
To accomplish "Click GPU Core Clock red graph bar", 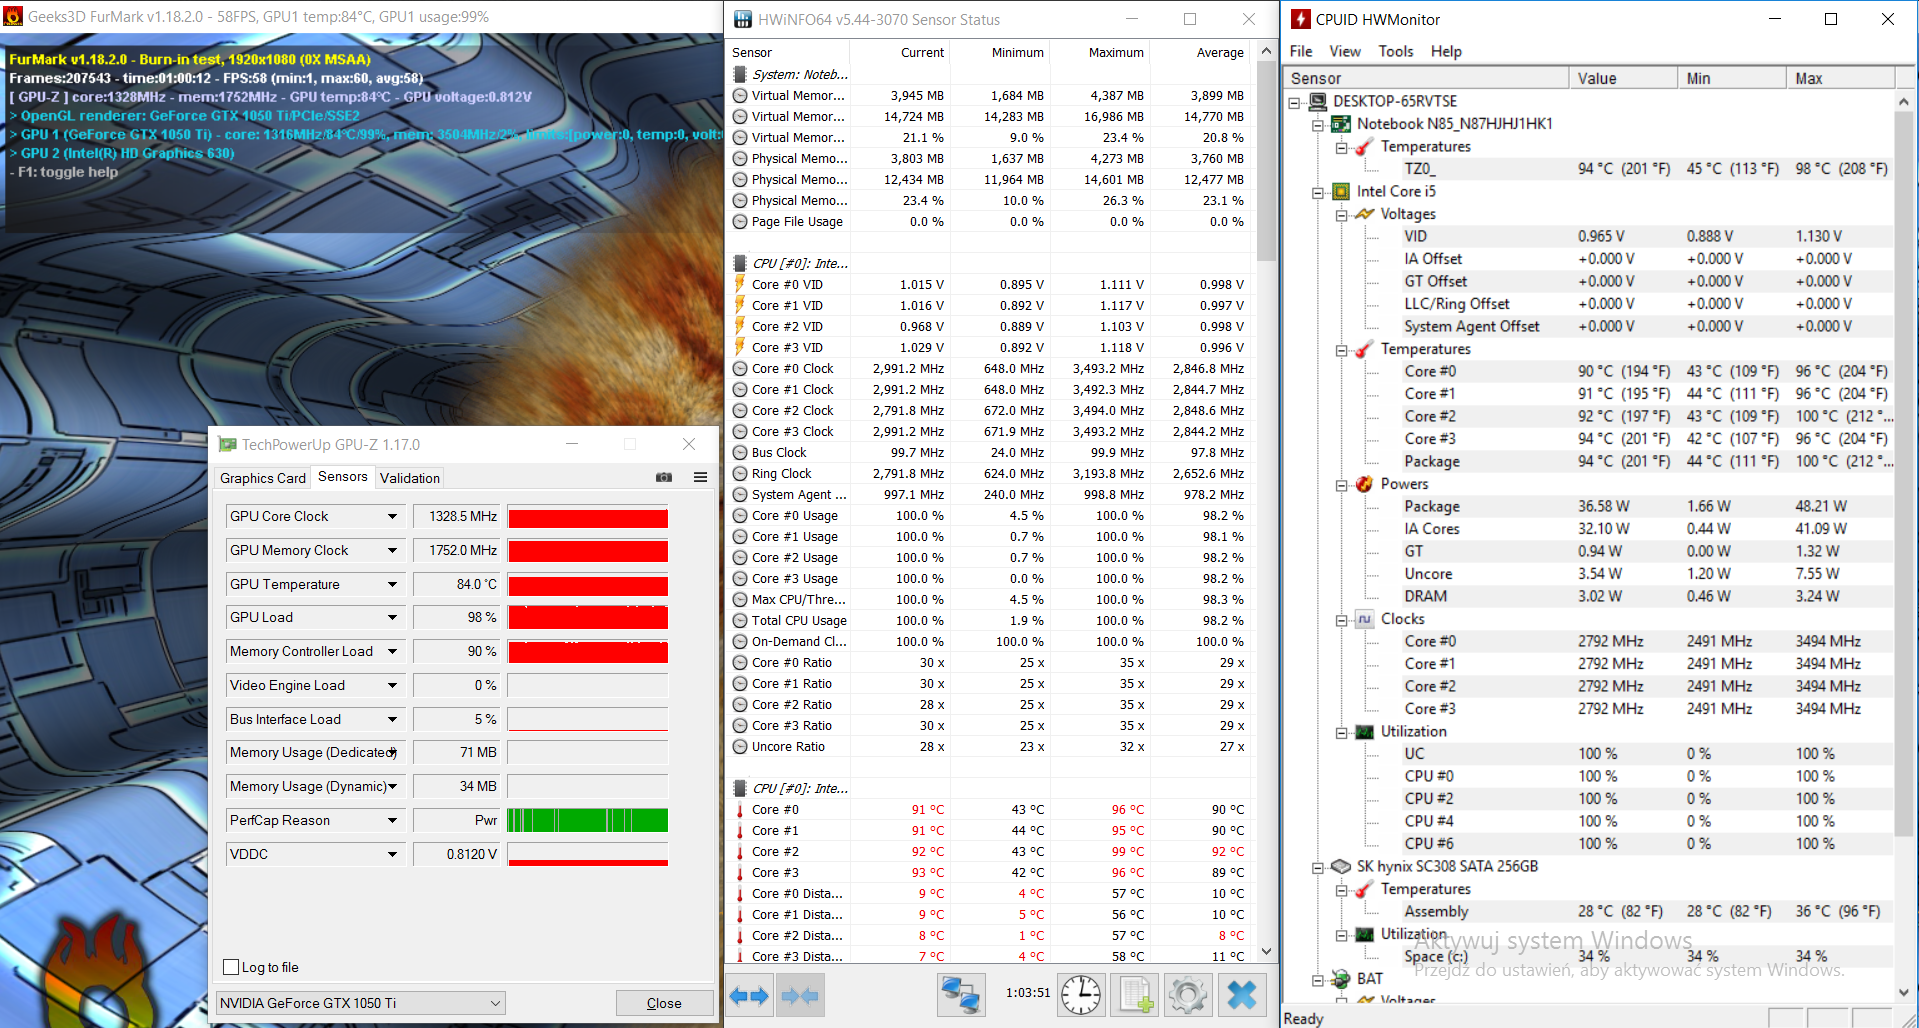I will click(x=588, y=517).
